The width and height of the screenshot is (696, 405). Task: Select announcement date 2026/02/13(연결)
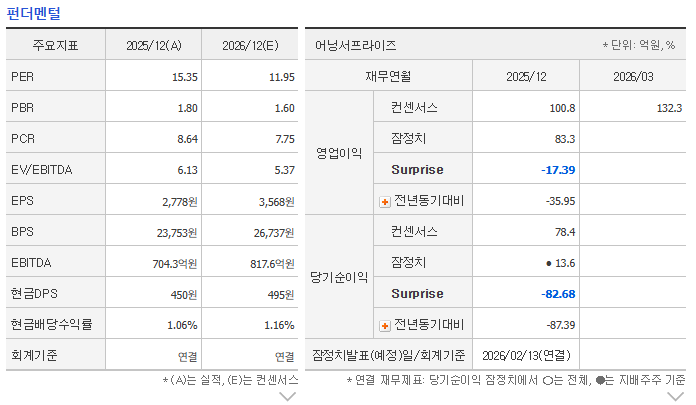coord(526,356)
